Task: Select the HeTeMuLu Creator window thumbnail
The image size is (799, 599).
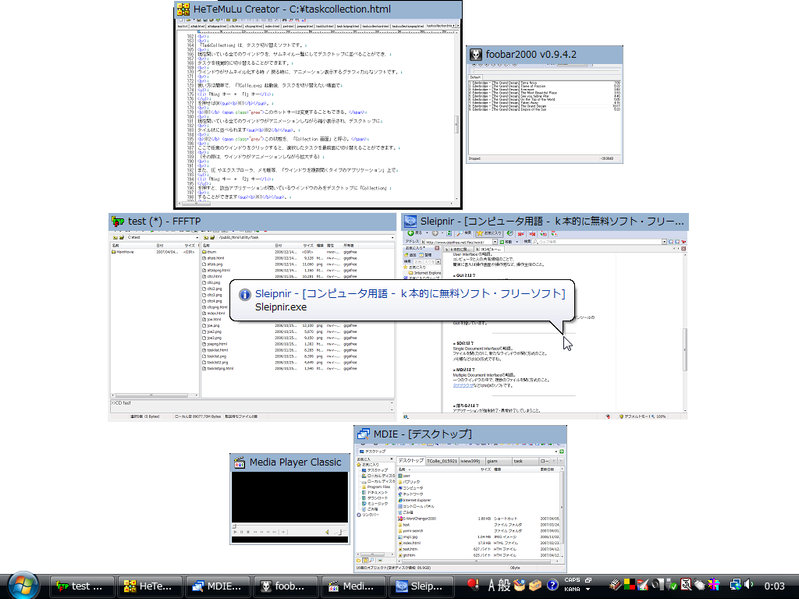Action: [x=318, y=104]
